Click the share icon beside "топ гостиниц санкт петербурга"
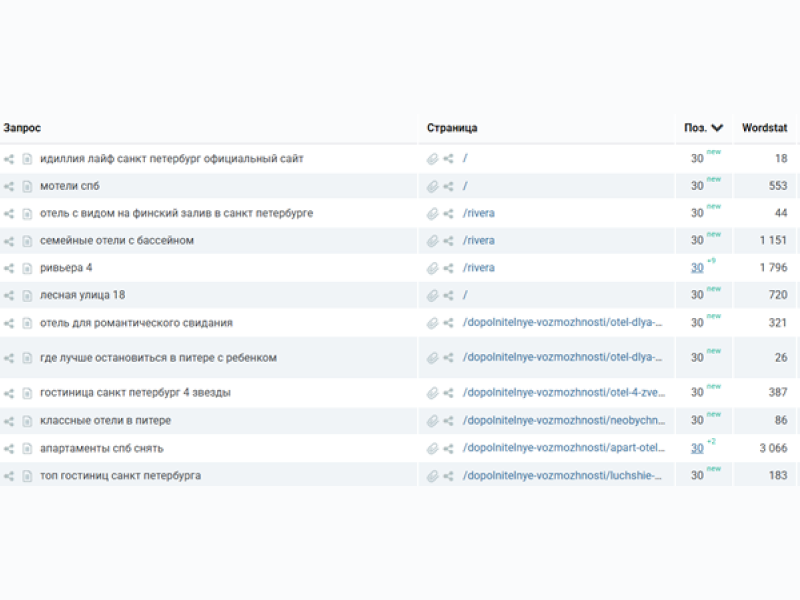Viewport: 800px width, 600px height. point(9,476)
